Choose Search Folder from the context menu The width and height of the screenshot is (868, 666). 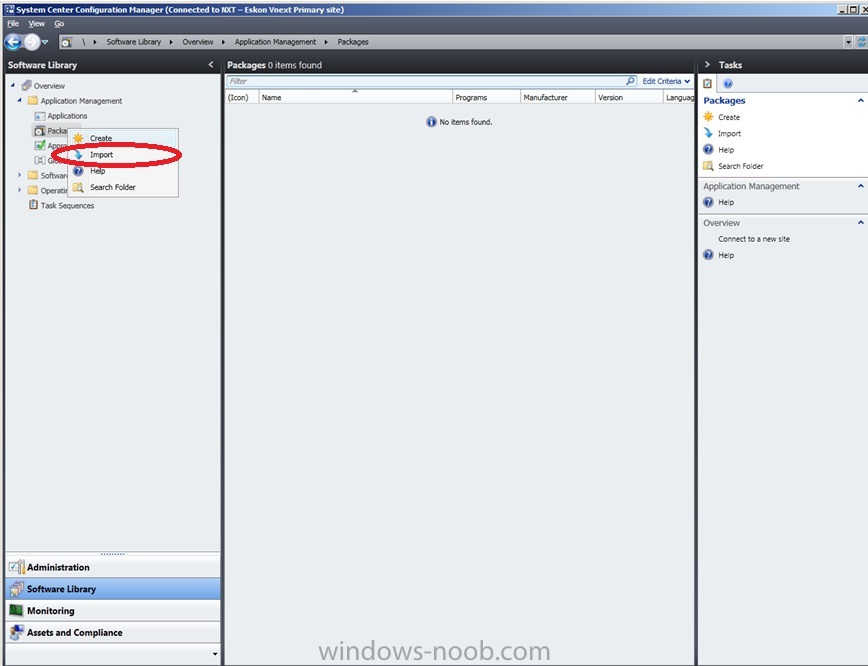coord(123,187)
